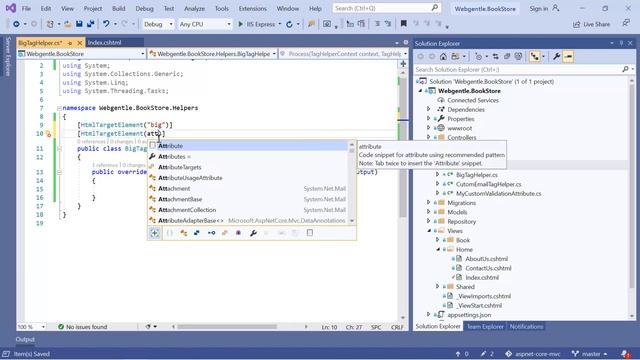Expand the Dependencies node
The height and width of the screenshot is (360, 640).
(429, 109)
